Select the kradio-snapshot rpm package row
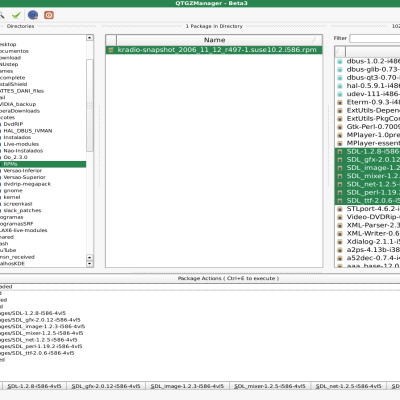This screenshot has width=400, height=400. point(214,50)
